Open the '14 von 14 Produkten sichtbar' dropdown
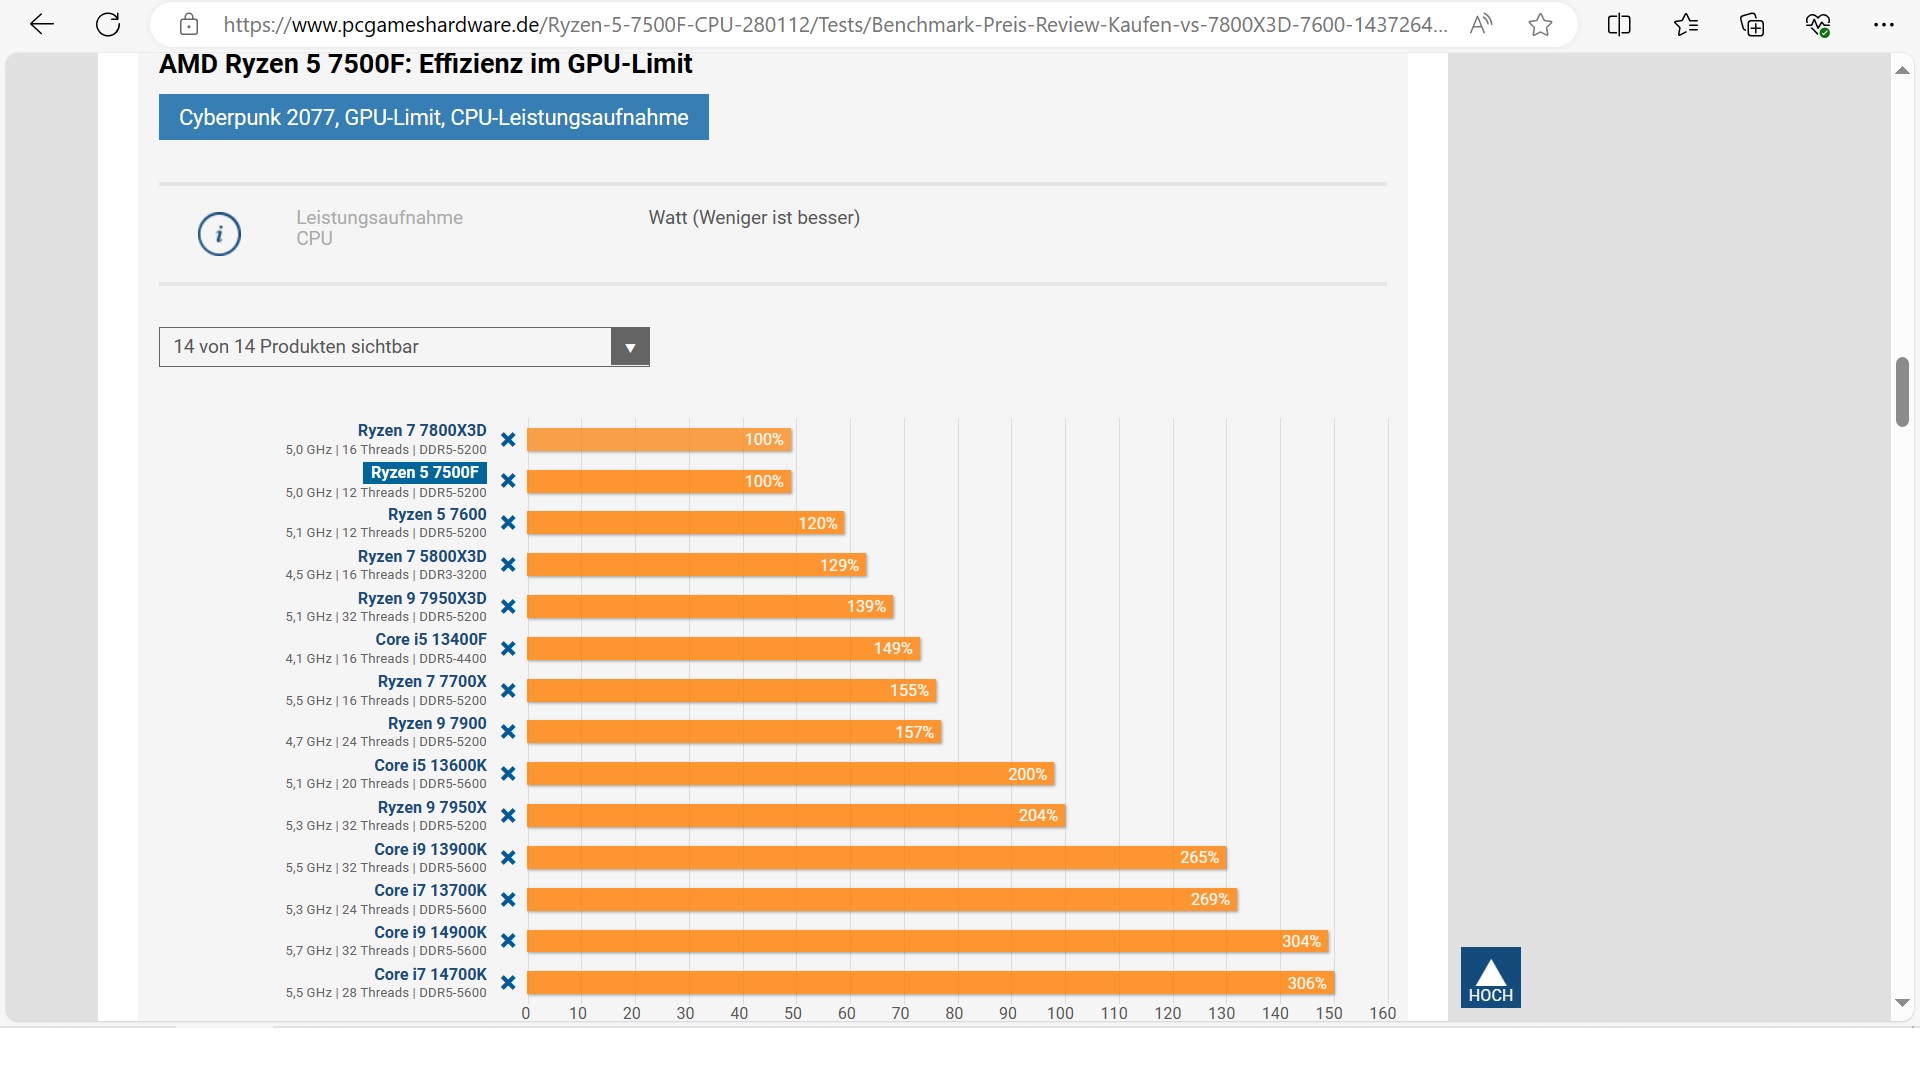The height and width of the screenshot is (1080, 1920). [x=385, y=347]
